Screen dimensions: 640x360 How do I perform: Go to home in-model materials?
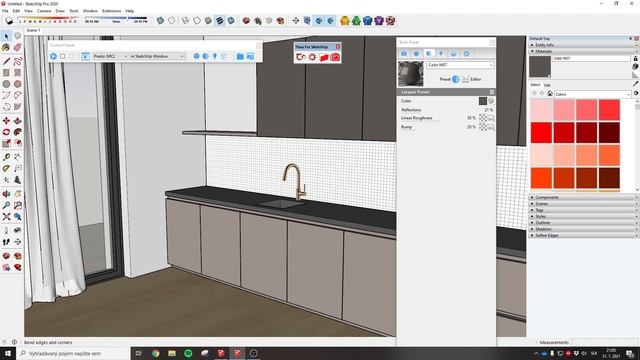(550, 94)
